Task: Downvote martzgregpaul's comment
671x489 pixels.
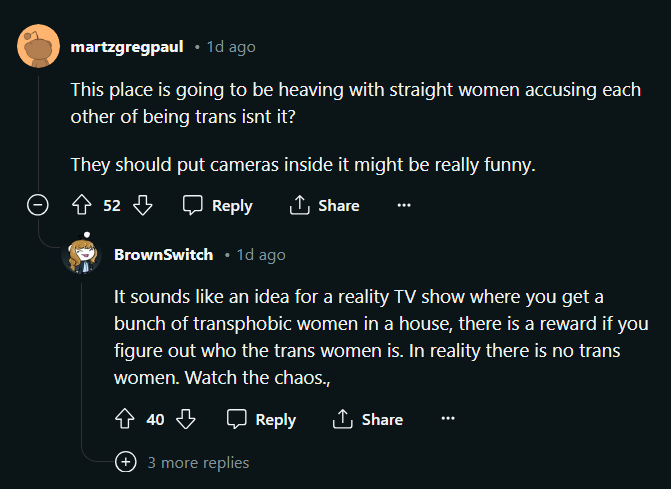Action: [x=143, y=205]
